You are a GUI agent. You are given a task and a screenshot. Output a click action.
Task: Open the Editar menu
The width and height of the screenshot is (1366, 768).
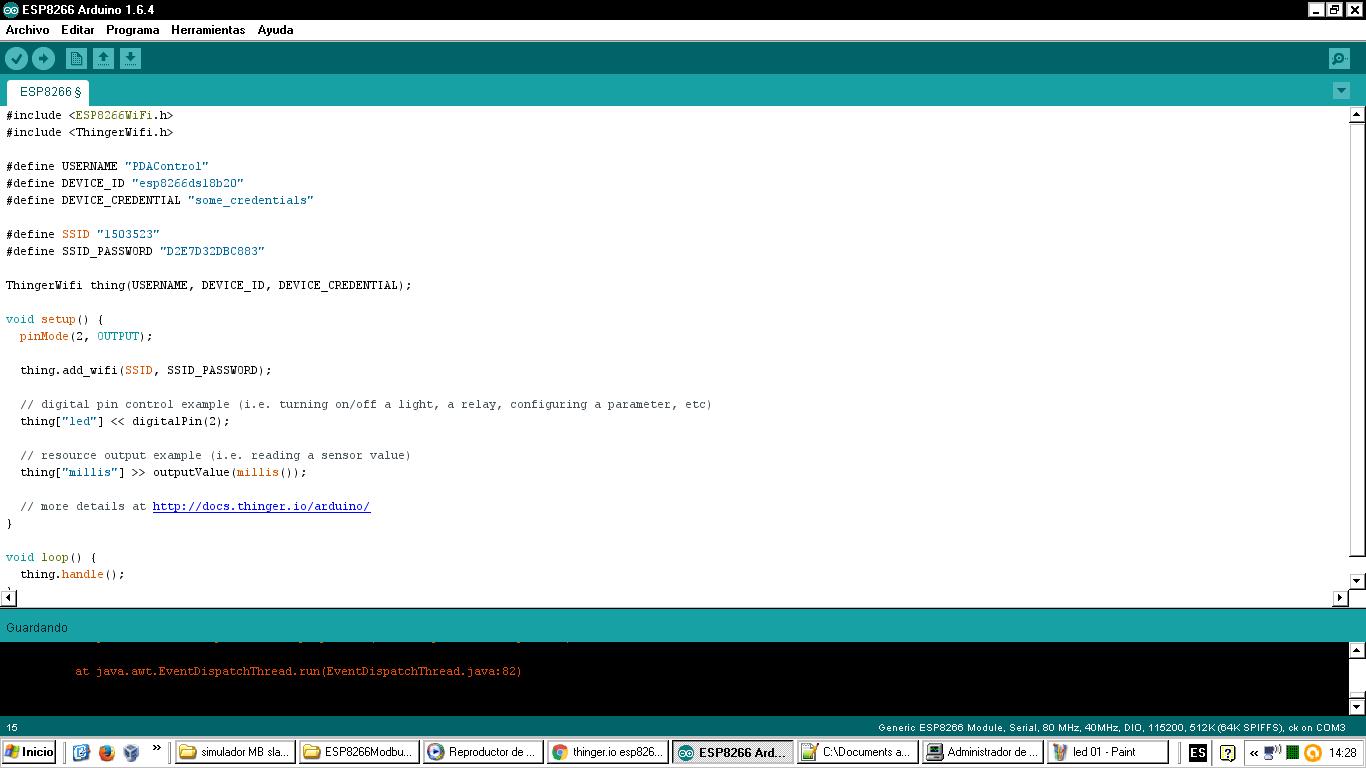point(78,30)
